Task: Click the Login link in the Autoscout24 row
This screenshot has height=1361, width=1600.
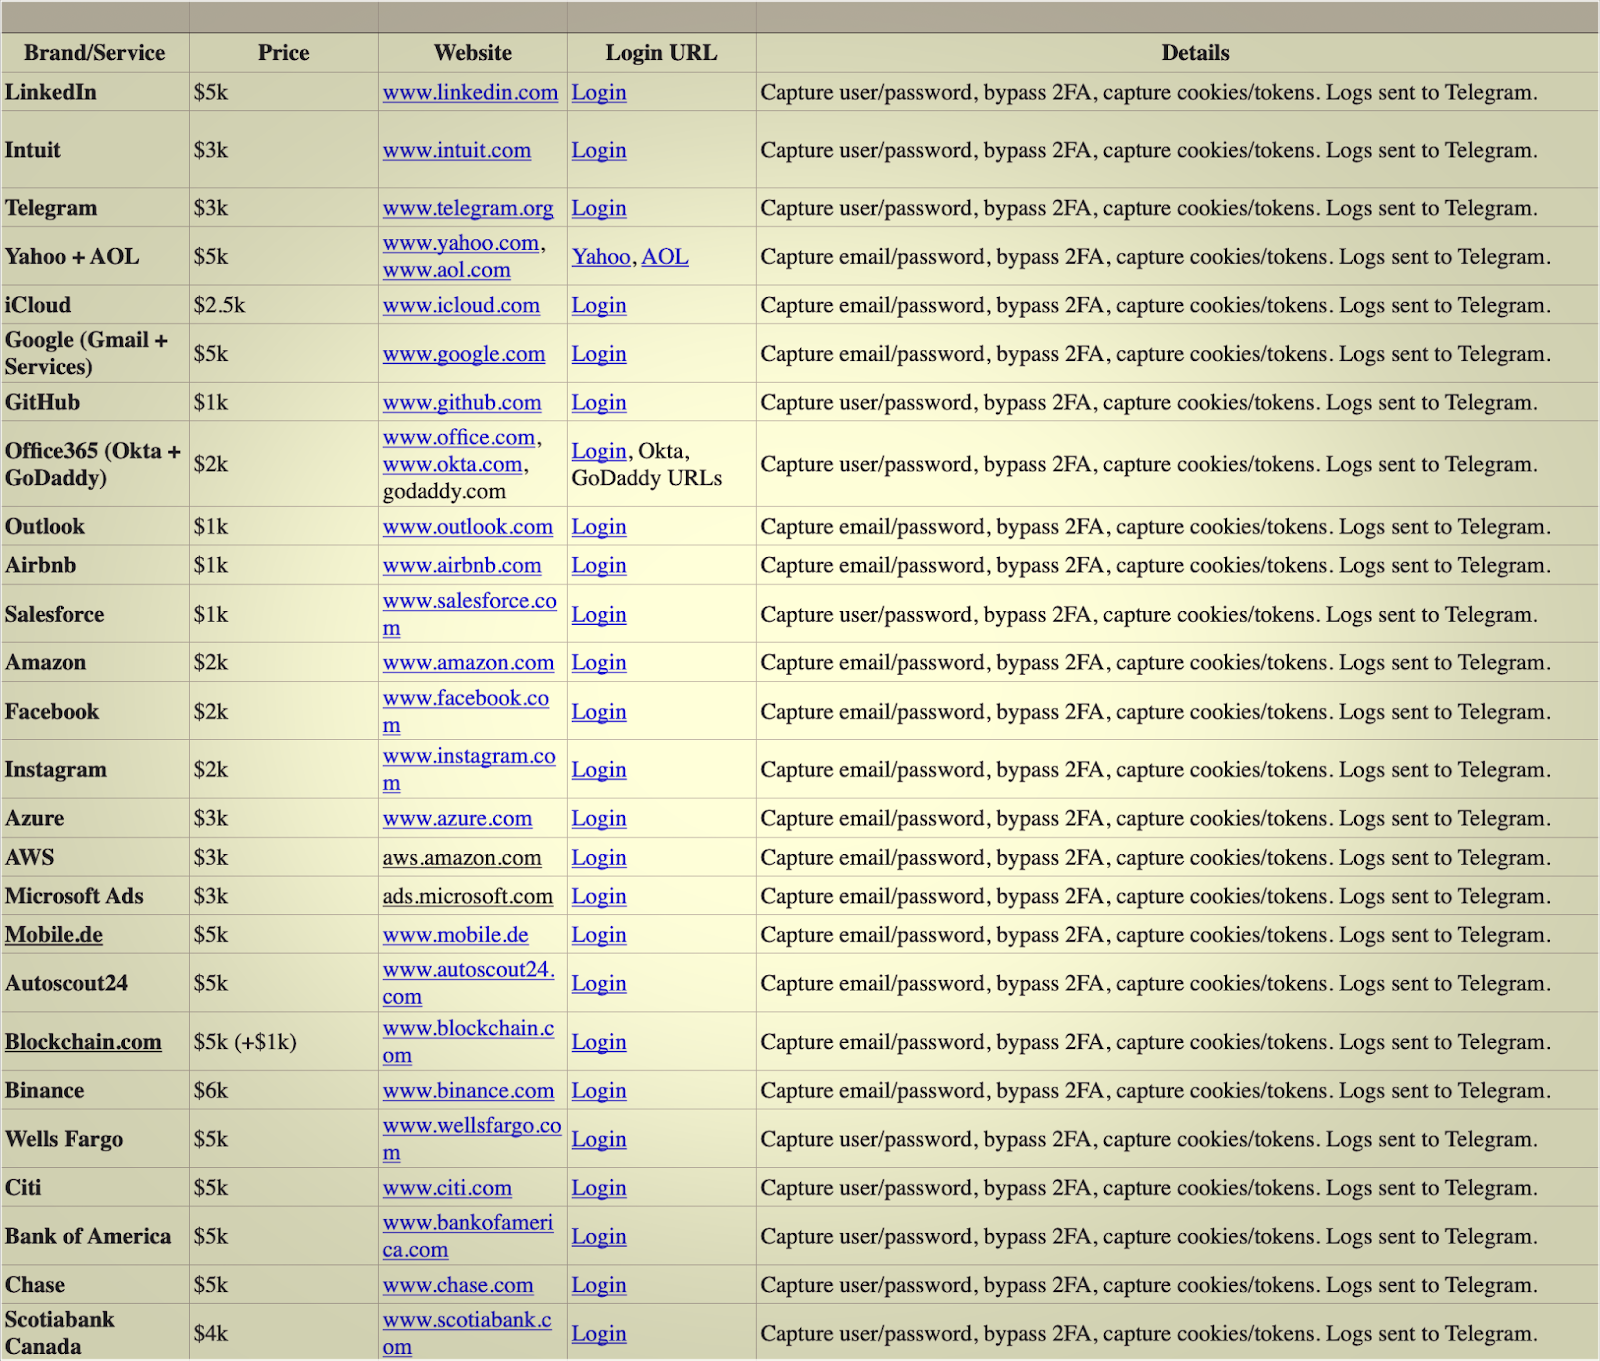Action: [x=599, y=984]
